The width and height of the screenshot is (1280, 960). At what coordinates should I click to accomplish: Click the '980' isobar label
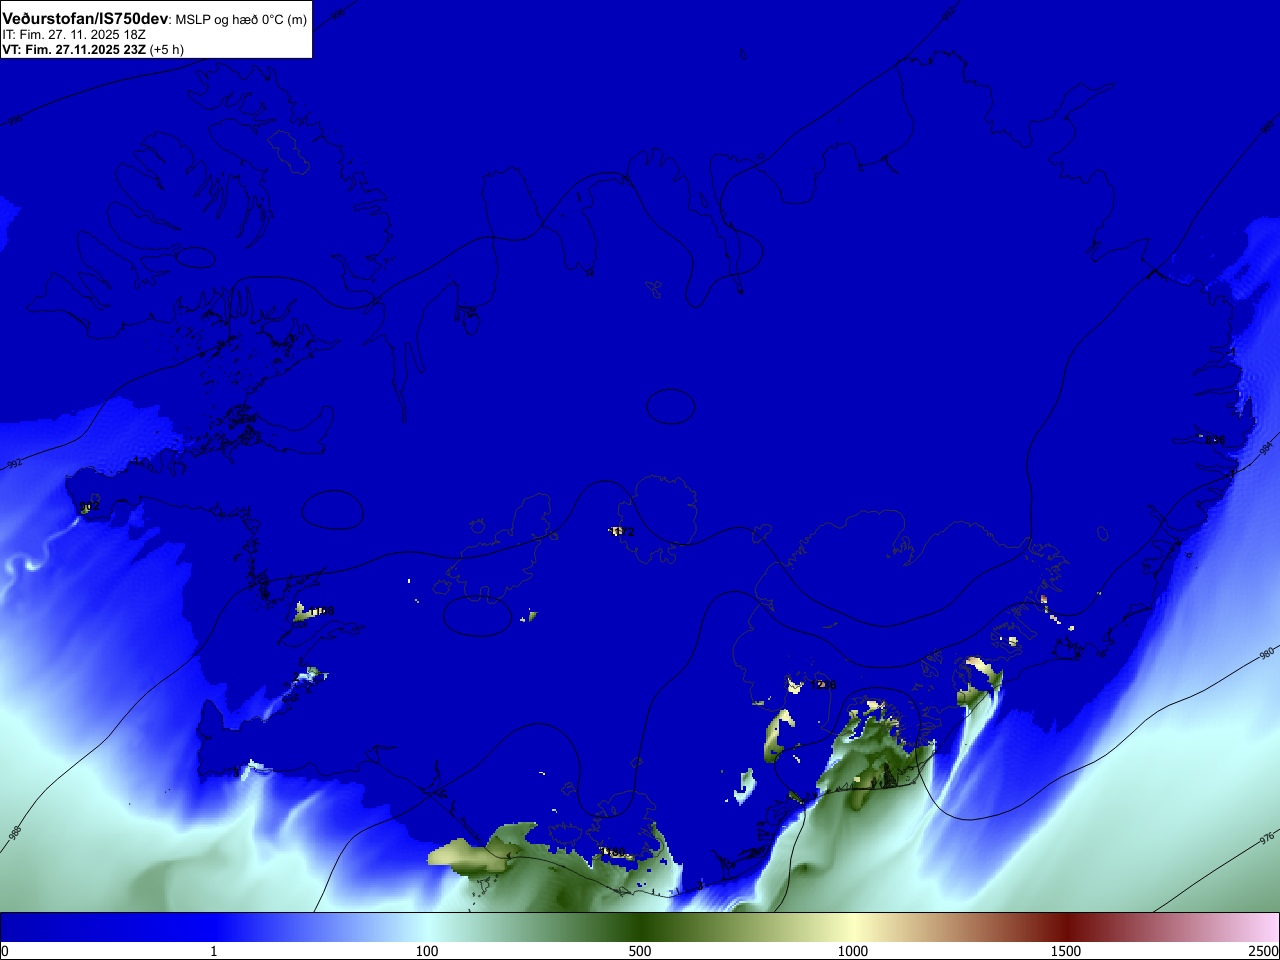(1266, 655)
